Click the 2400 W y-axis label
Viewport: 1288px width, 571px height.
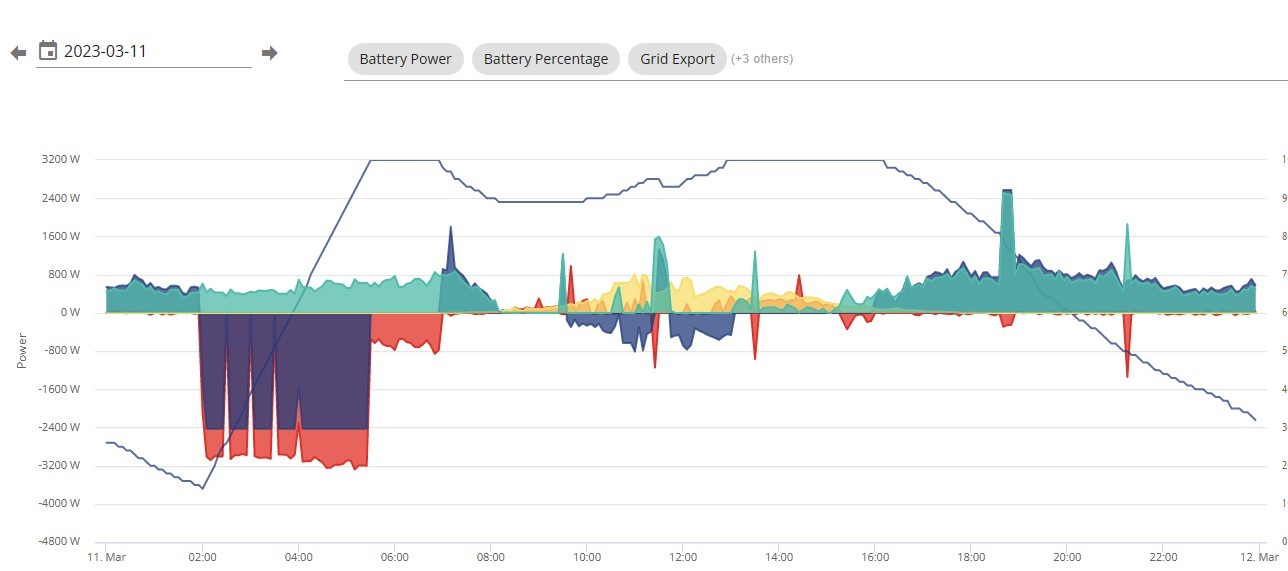[61, 198]
